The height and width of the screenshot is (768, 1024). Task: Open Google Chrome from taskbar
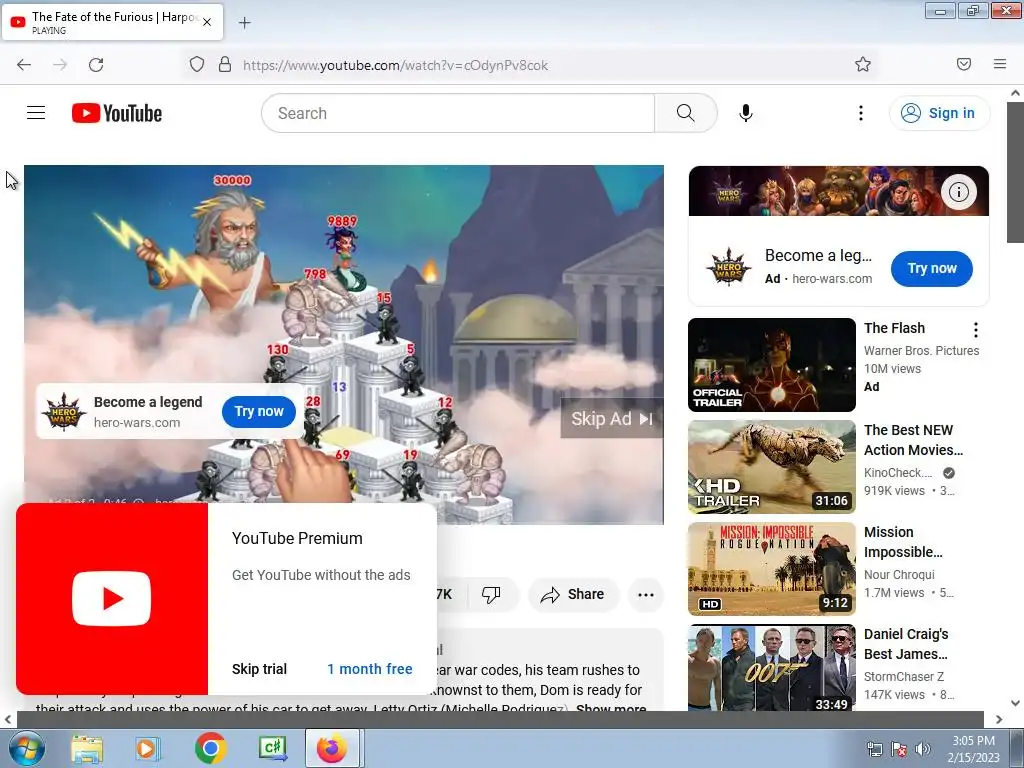210,748
